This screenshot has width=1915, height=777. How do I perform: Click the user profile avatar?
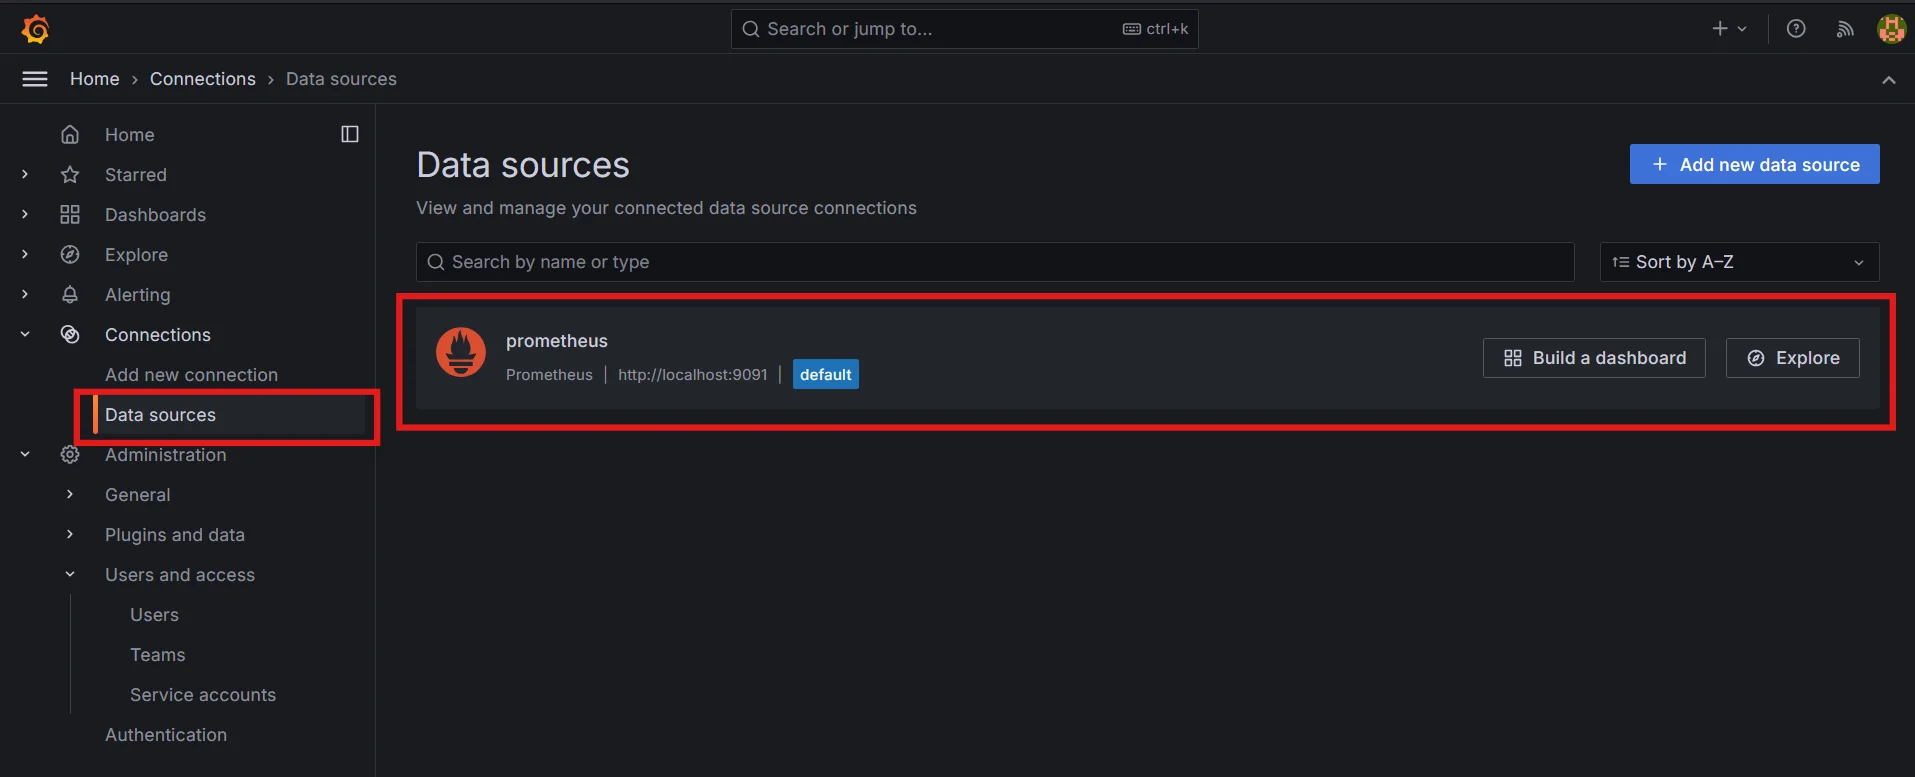1890,29
